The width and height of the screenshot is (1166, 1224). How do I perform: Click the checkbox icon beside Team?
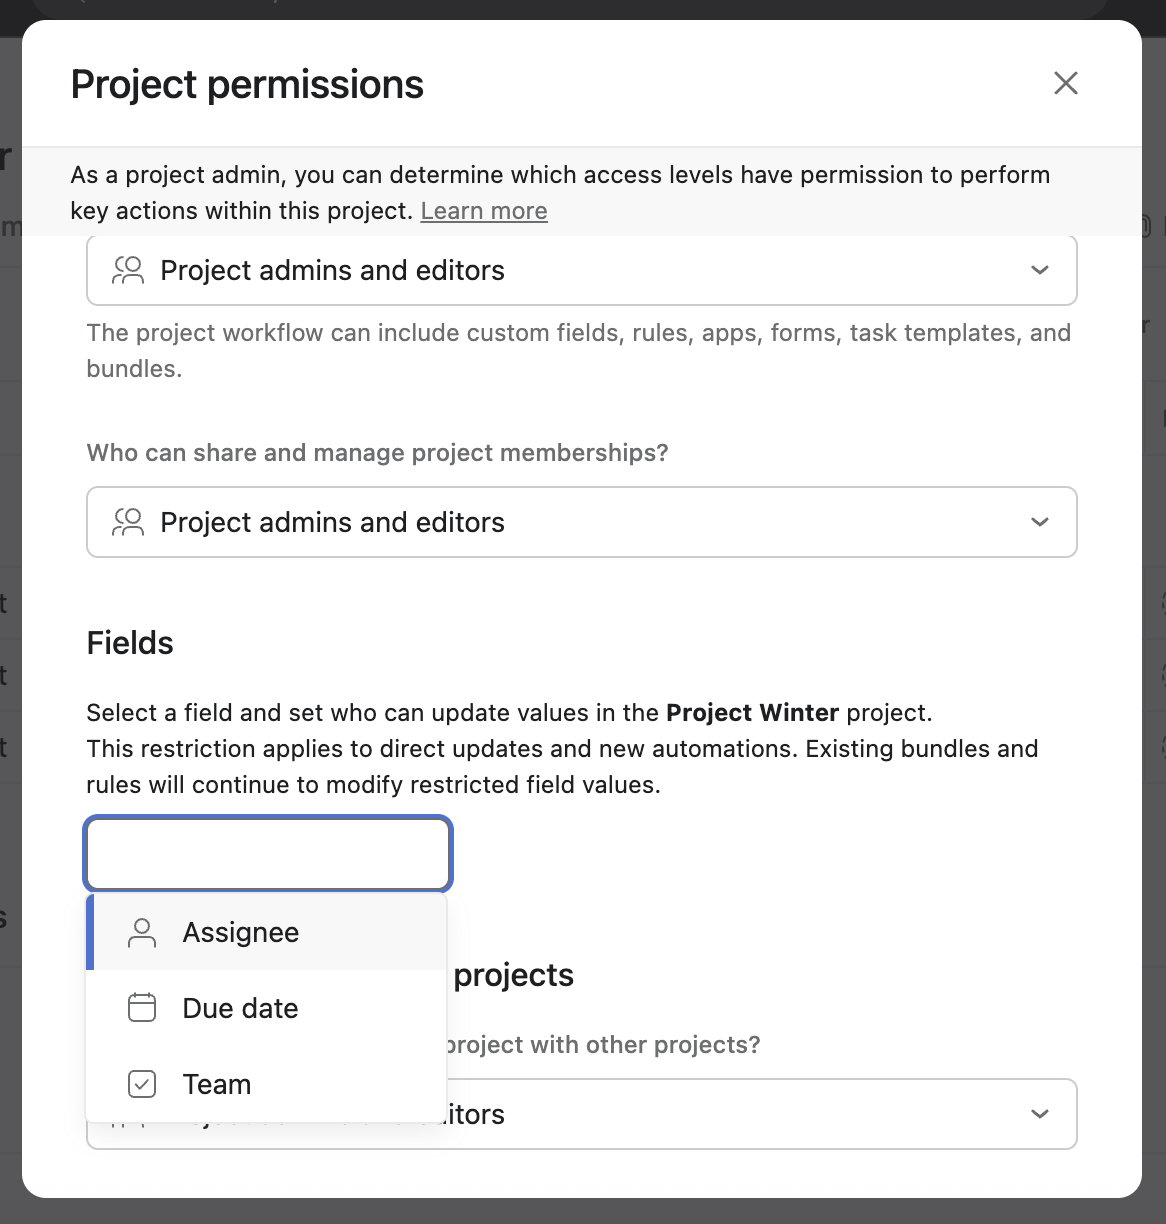pos(142,1084)
